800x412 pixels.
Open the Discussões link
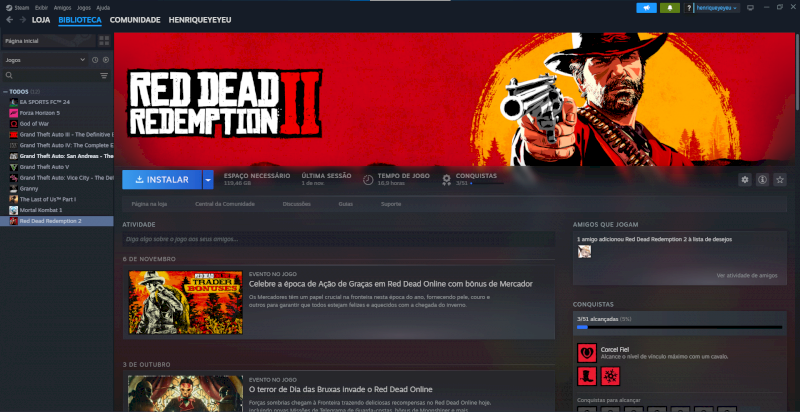coord(296,204)
